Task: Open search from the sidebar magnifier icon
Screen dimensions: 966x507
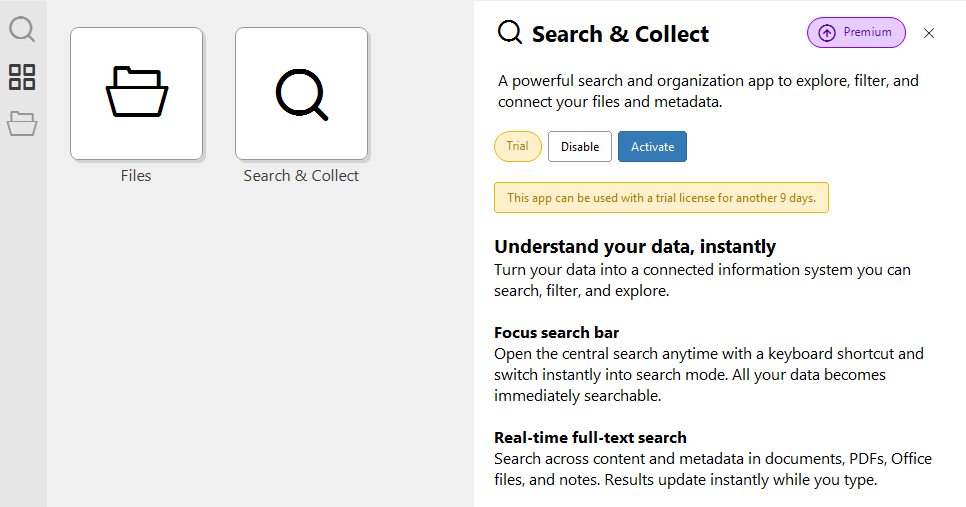Action: click(22, 29)
